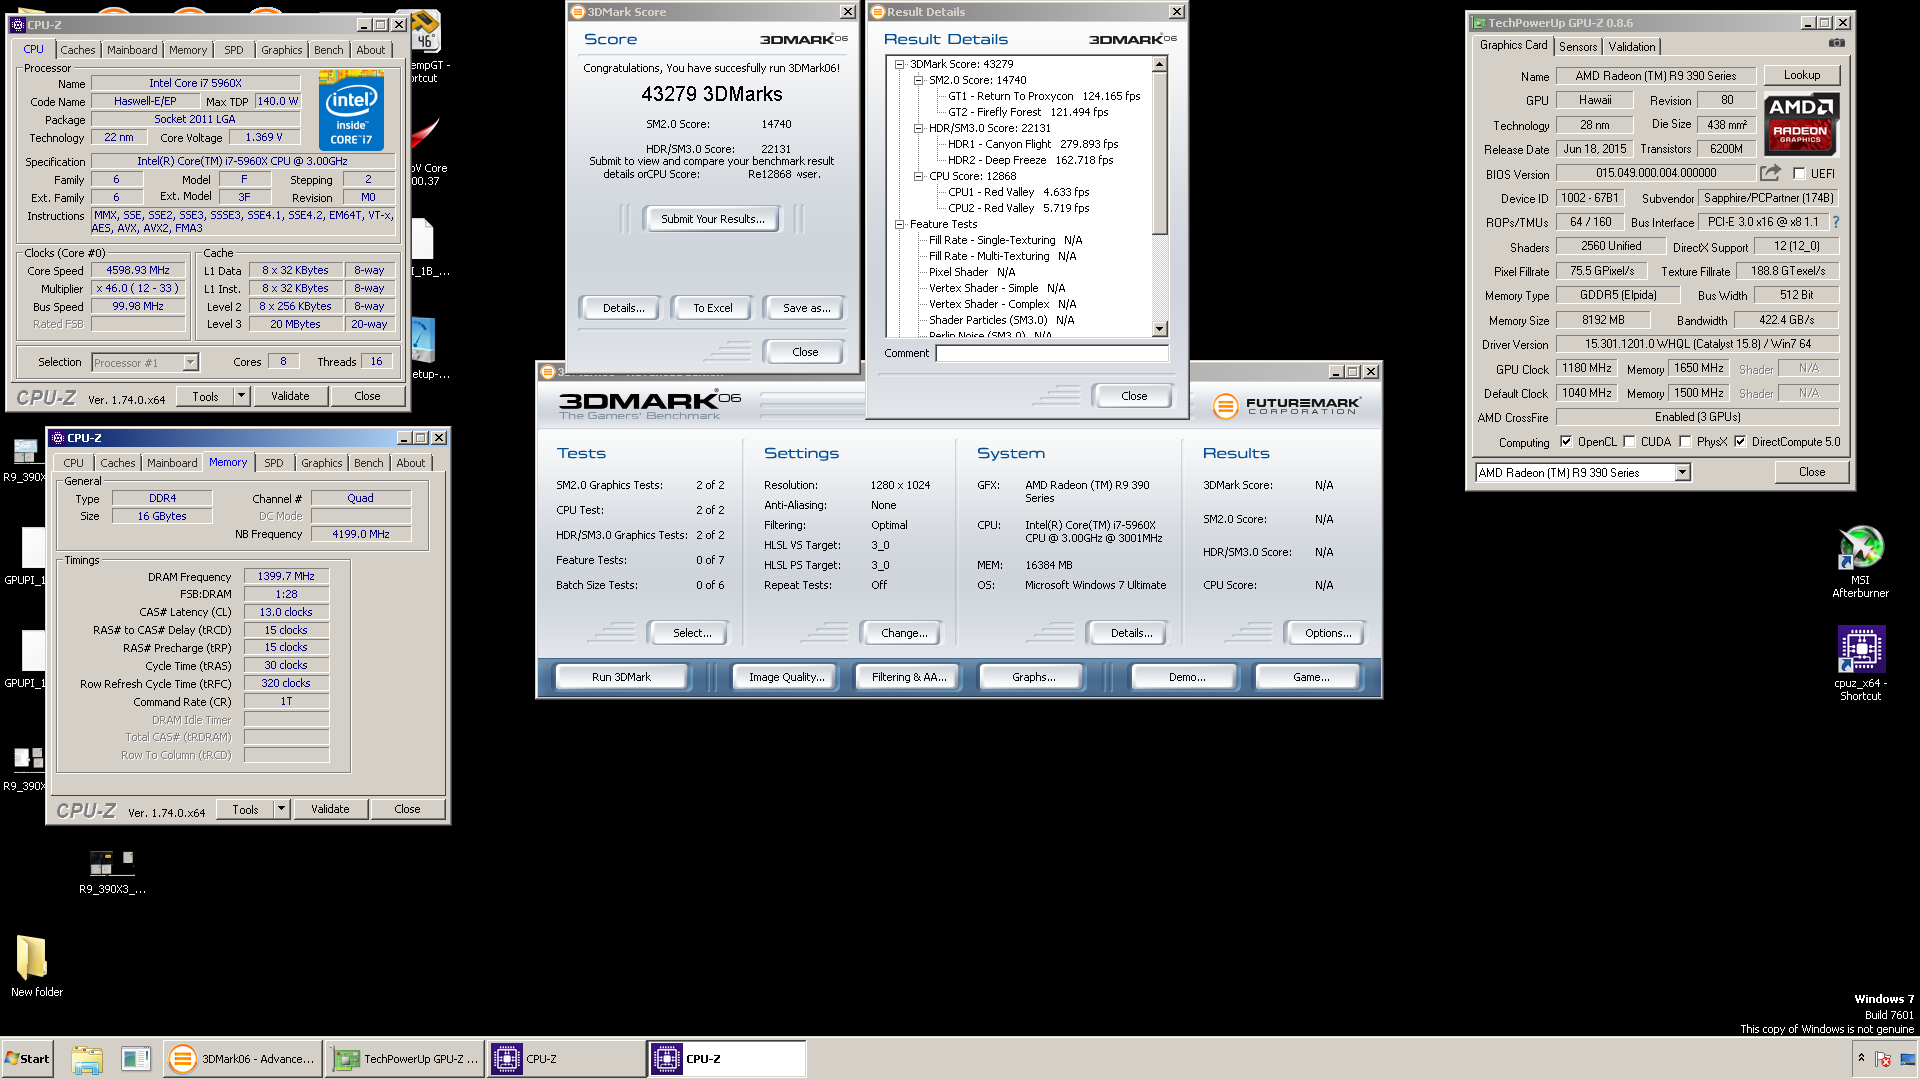This screenshot has width=1920, height=1080.
Task: Toggle the UEFI checkbox in GPU-Z
Action: coord(1798,173)
